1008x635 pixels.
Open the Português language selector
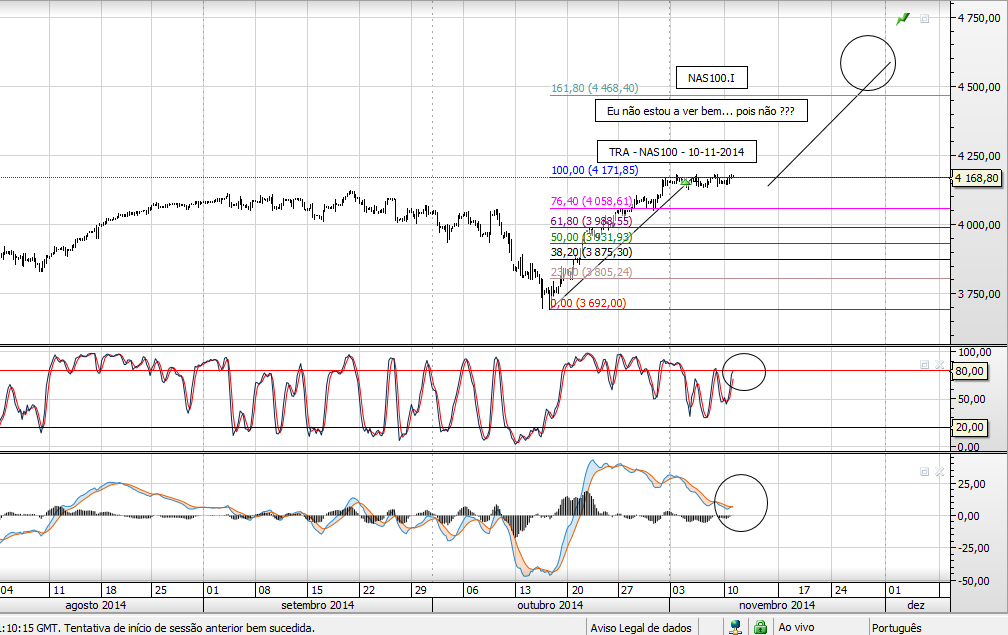tap(896, 628)
